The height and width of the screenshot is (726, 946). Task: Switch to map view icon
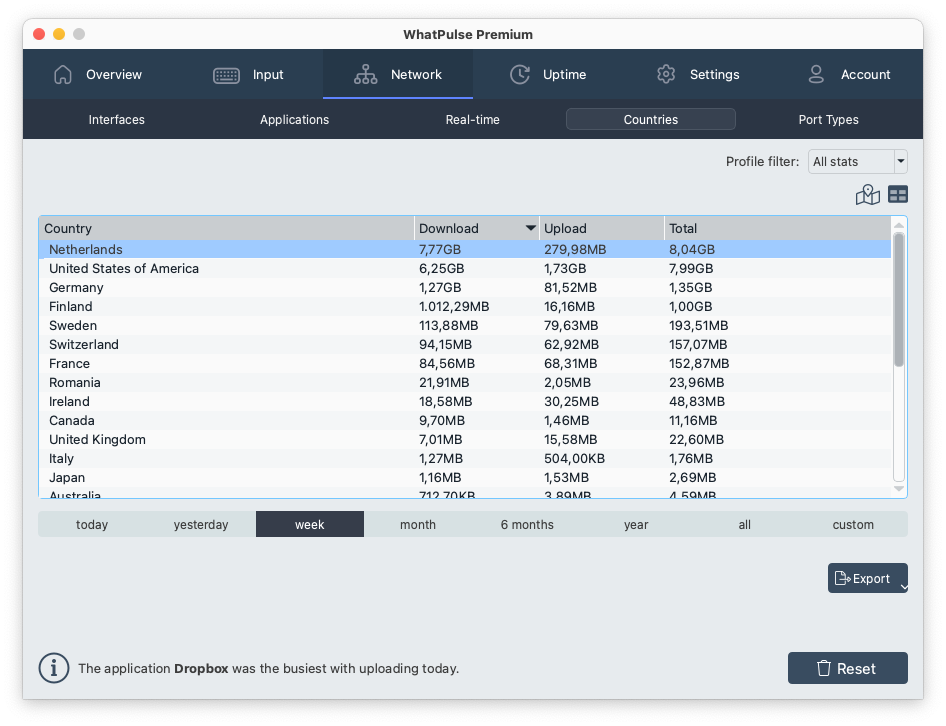pyautogui.click(x=868, y=194)
